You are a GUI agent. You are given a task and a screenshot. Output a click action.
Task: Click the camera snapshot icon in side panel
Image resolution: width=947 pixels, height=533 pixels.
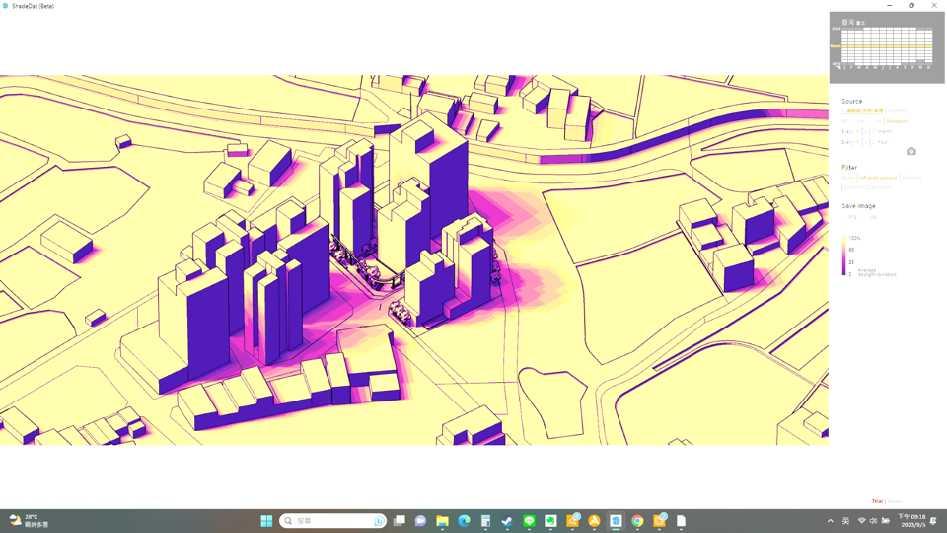911,152
